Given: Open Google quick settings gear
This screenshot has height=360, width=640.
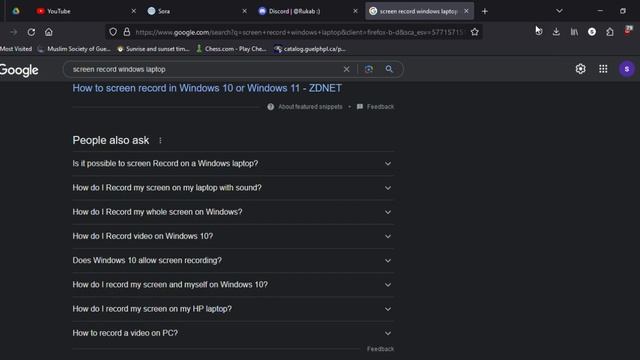Looking at the screenshot, I should pyautogui.click(x=580, y=69).
